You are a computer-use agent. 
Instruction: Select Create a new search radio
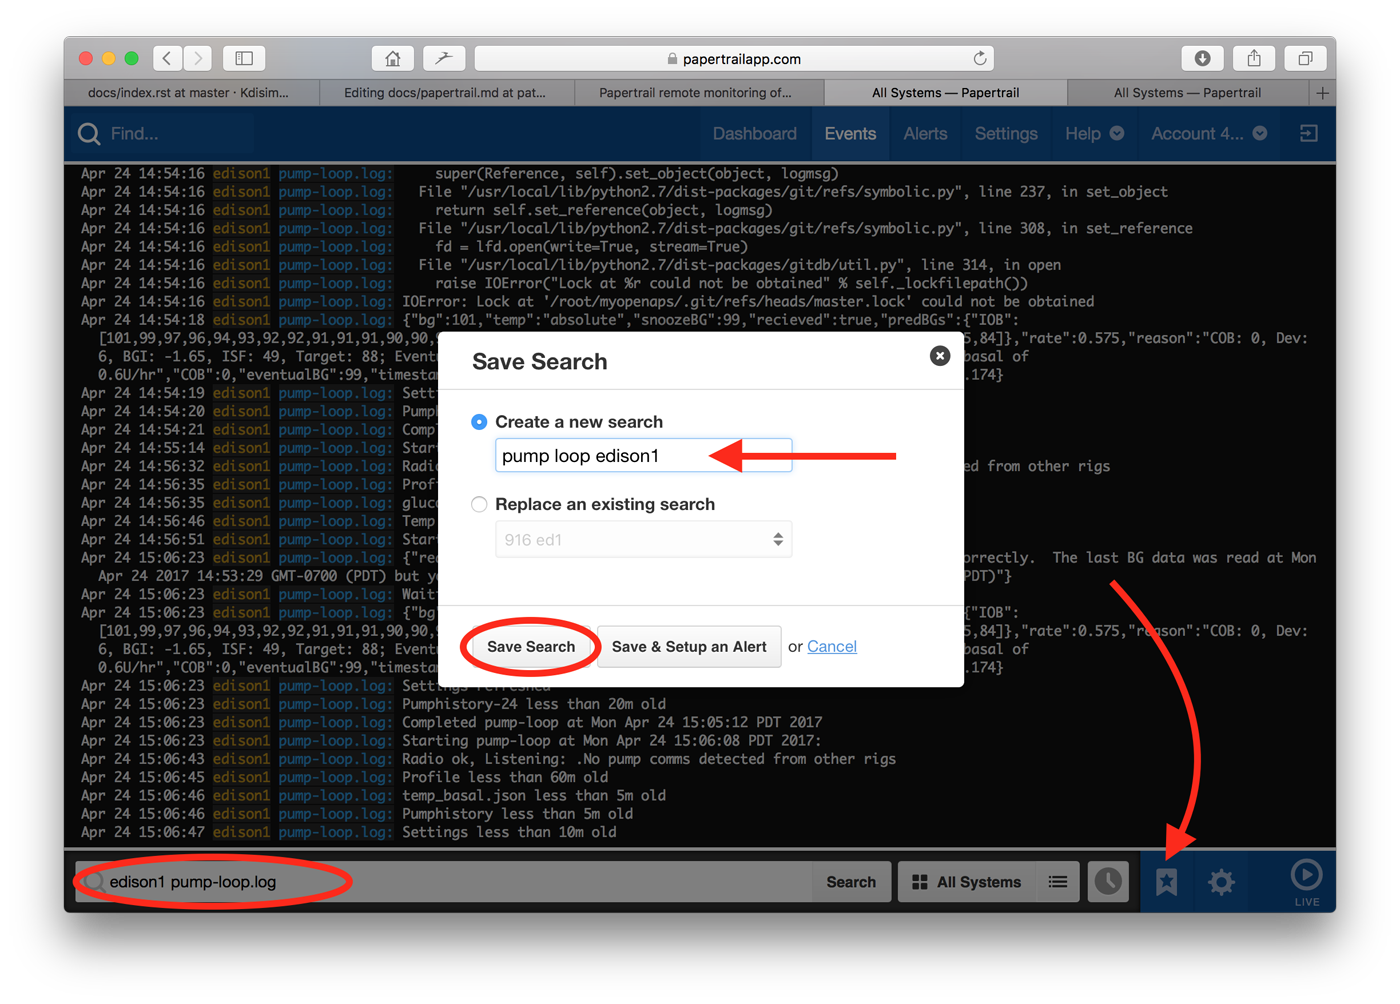point(479,422)
